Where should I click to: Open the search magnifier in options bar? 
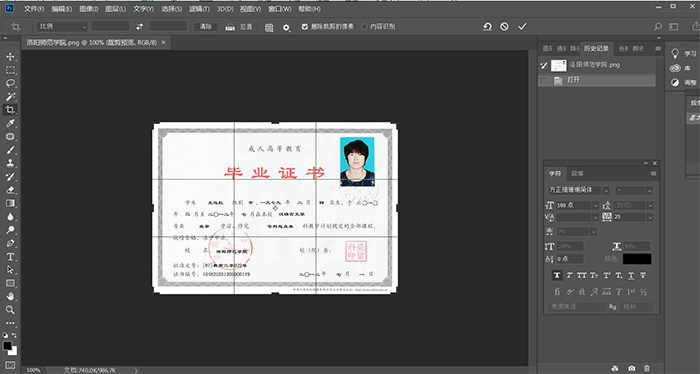658,27
